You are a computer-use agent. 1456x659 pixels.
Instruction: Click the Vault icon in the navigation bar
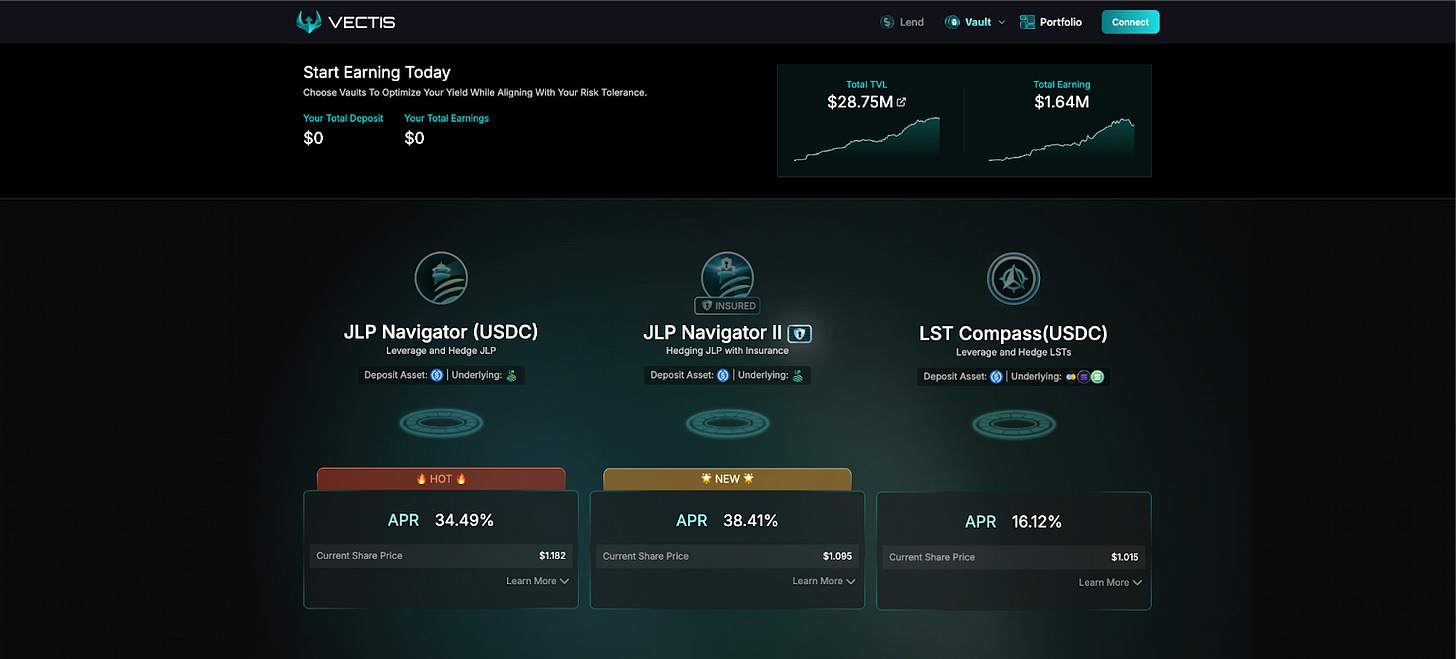(952, 22)
